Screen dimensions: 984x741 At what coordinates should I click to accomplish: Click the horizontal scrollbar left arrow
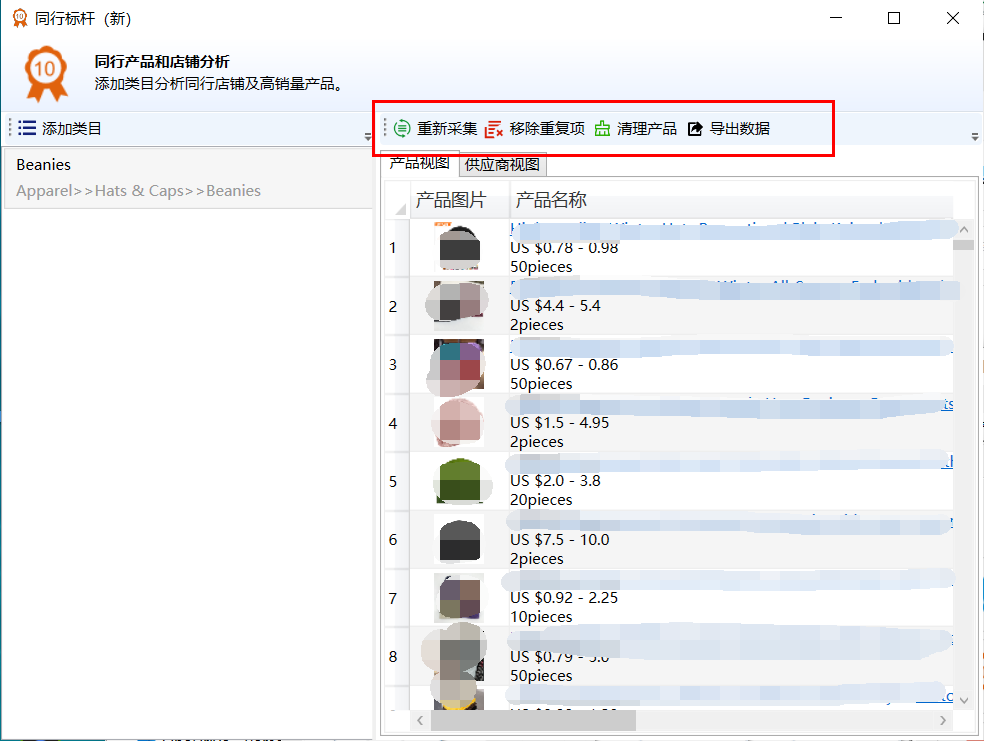(420, 720)
